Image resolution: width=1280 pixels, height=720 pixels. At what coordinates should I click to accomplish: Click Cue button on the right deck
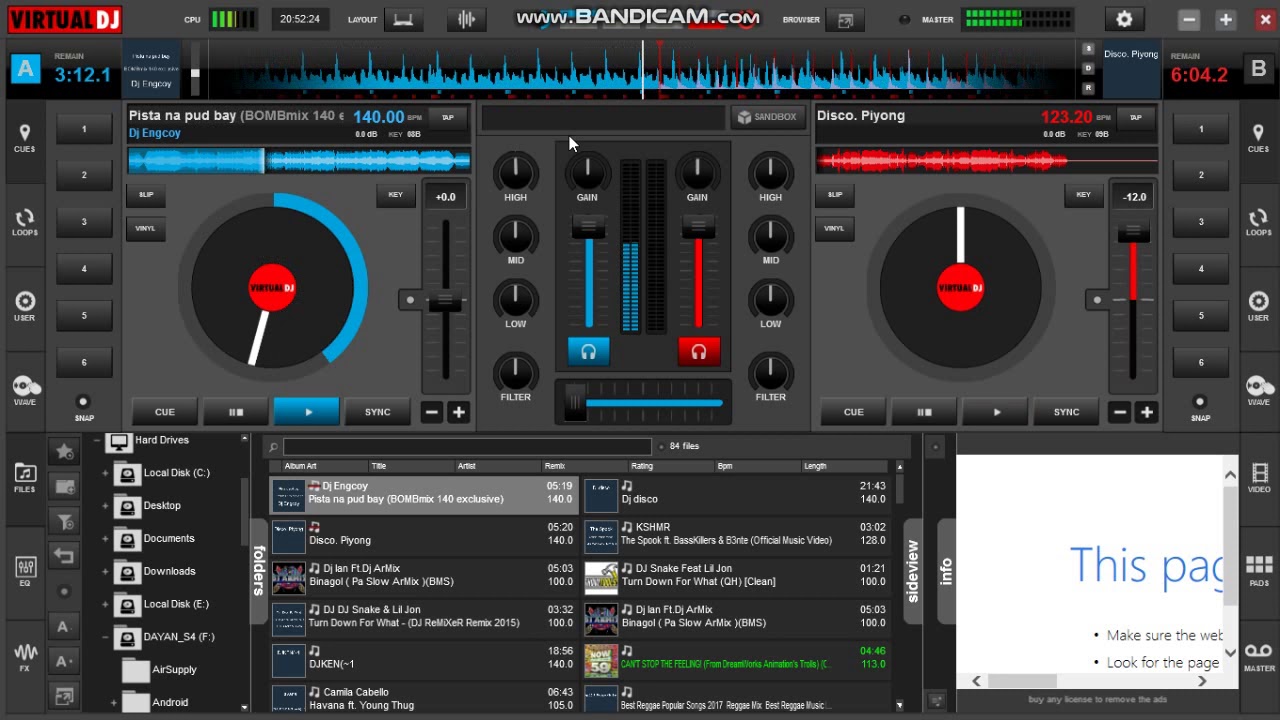[x=853, y=412]
